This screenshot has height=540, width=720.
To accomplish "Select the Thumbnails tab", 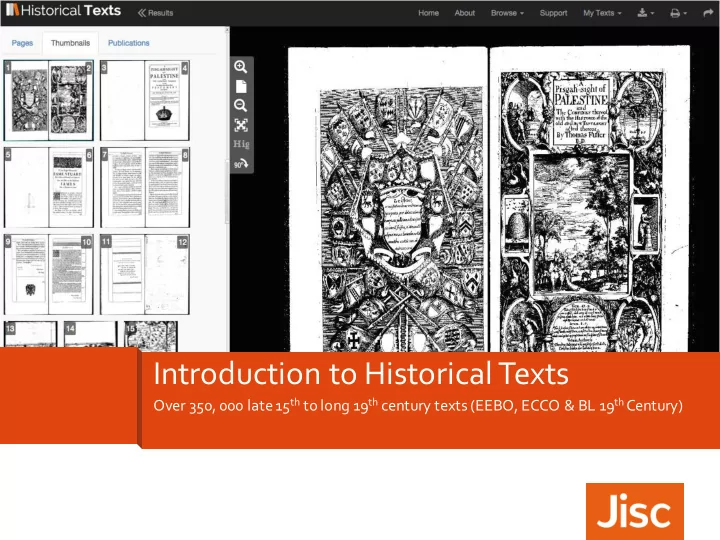I will tap(70, 43).
